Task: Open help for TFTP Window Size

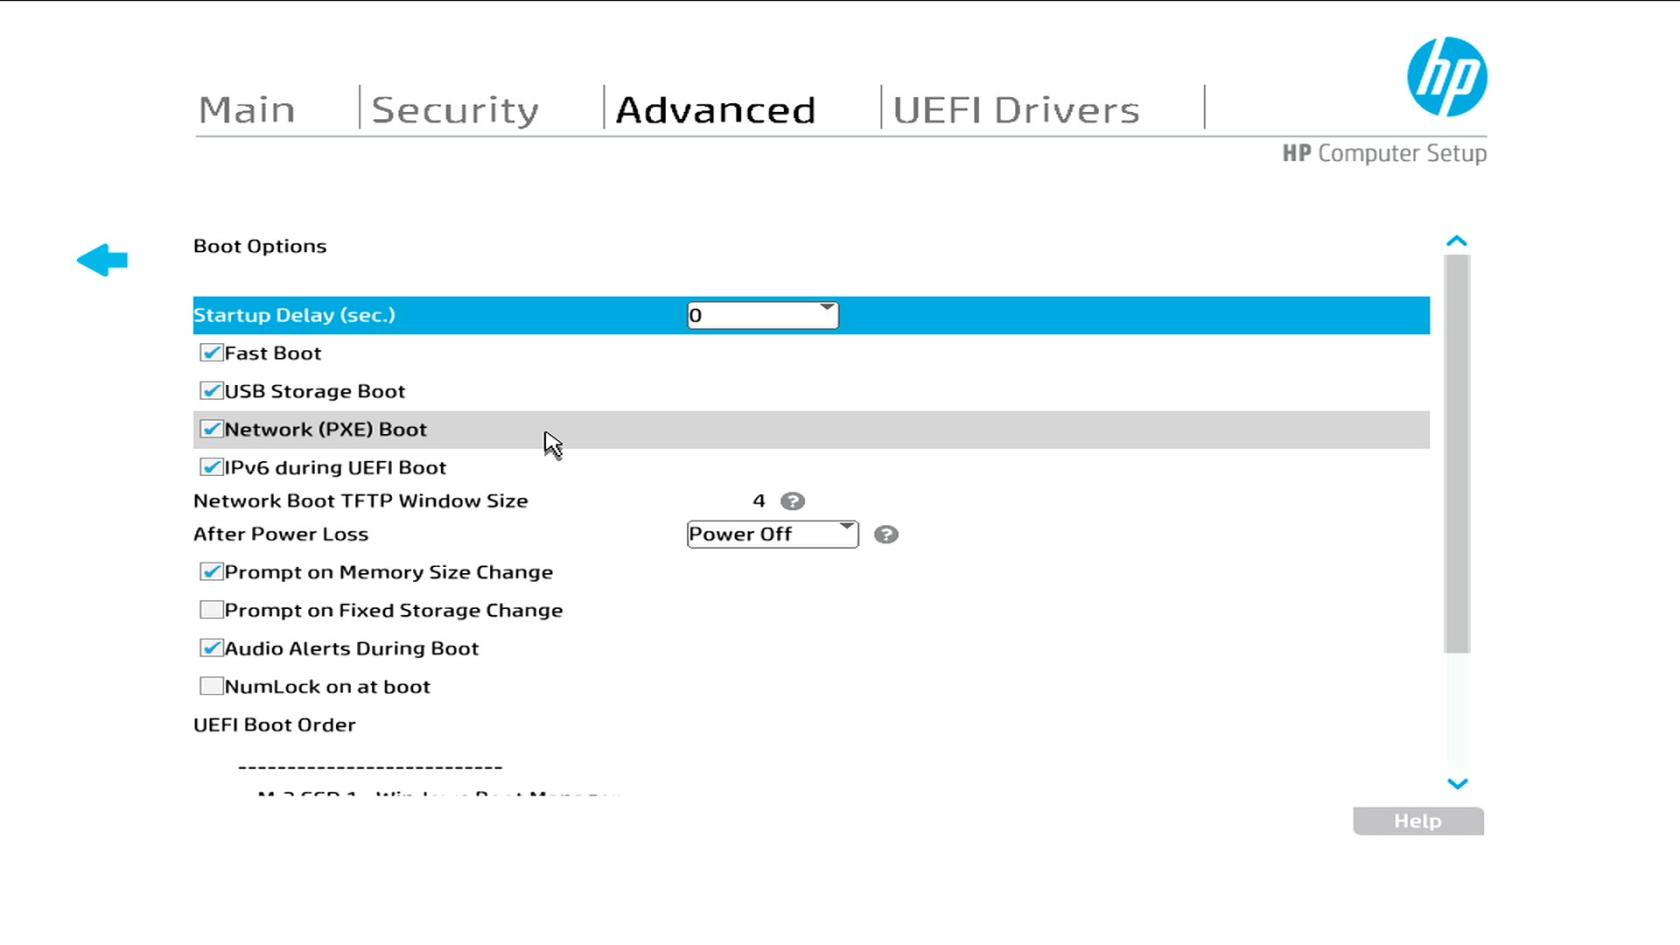Action: point(792,501)
